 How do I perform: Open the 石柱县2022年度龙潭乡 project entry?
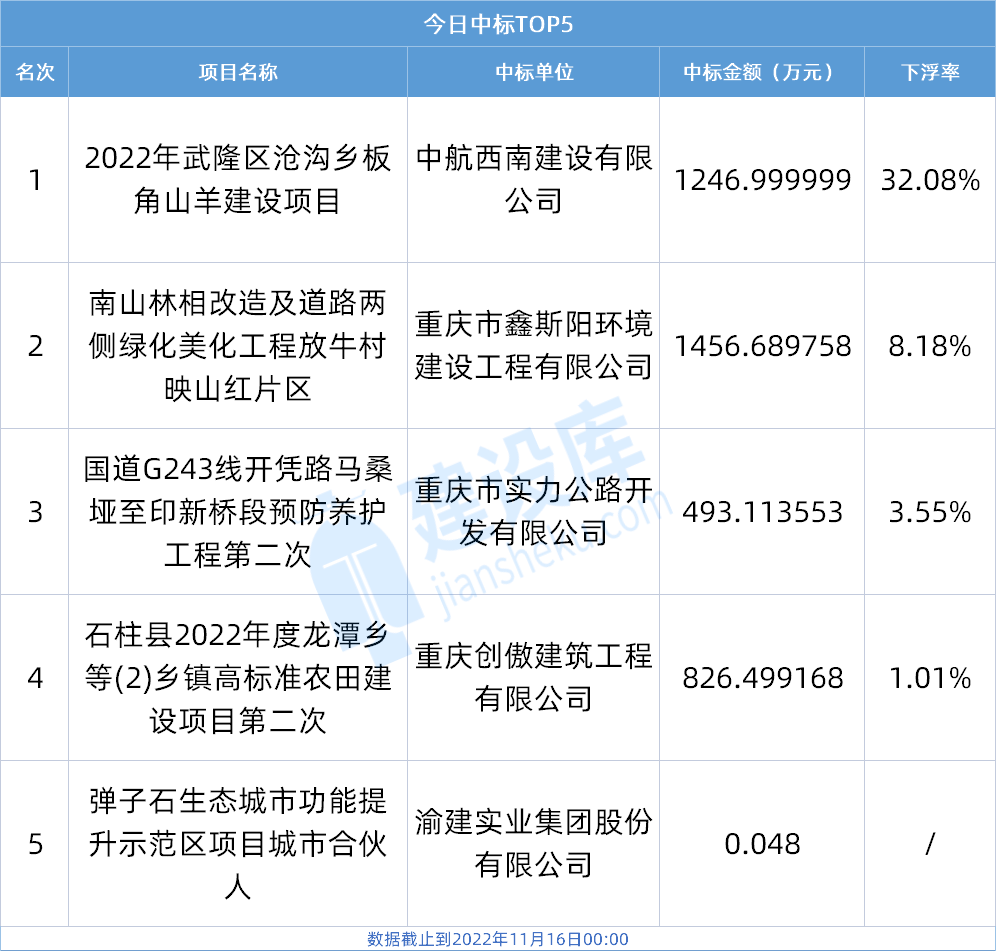(x=238, y=678)
